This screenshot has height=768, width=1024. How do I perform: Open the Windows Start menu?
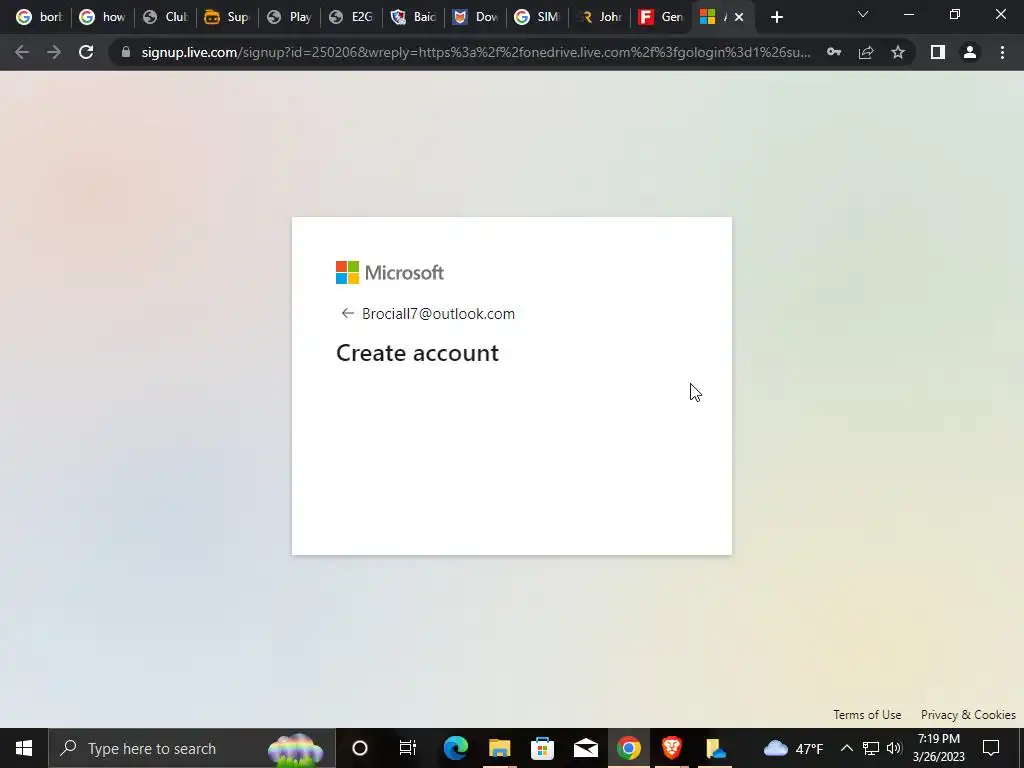click(x=24, y=748)
